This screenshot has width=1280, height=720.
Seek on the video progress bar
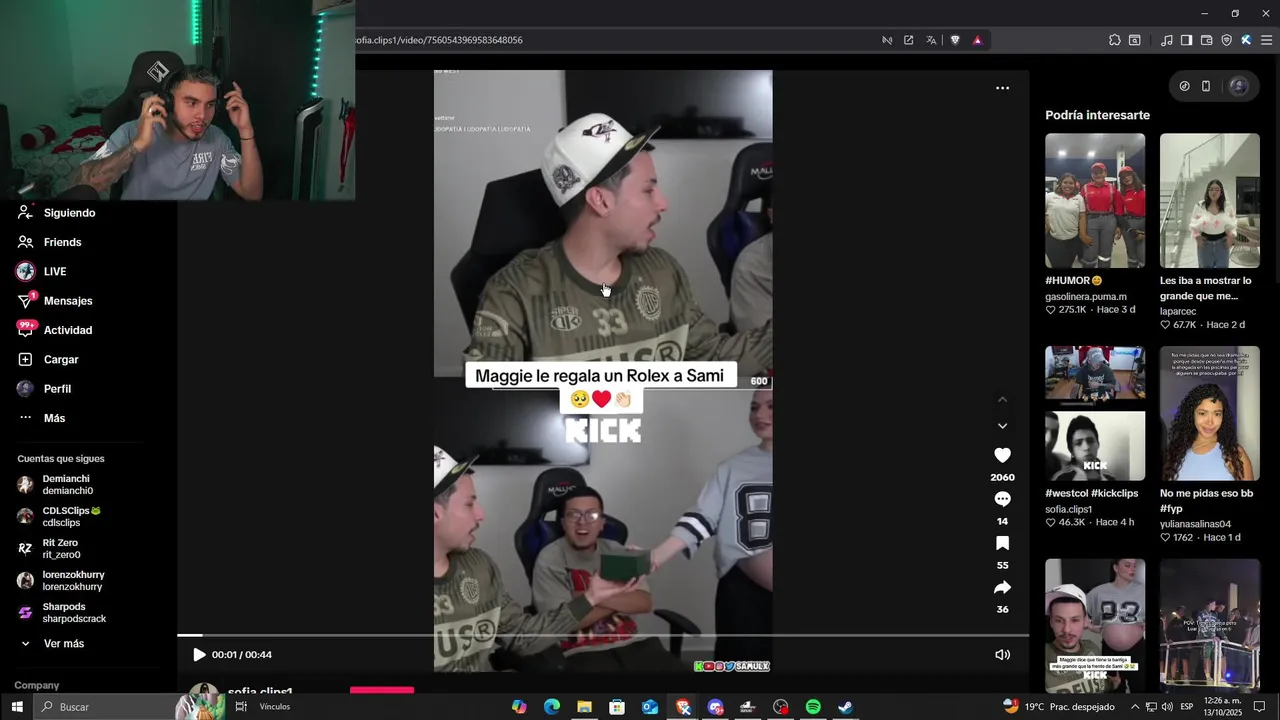coord(603,635)
